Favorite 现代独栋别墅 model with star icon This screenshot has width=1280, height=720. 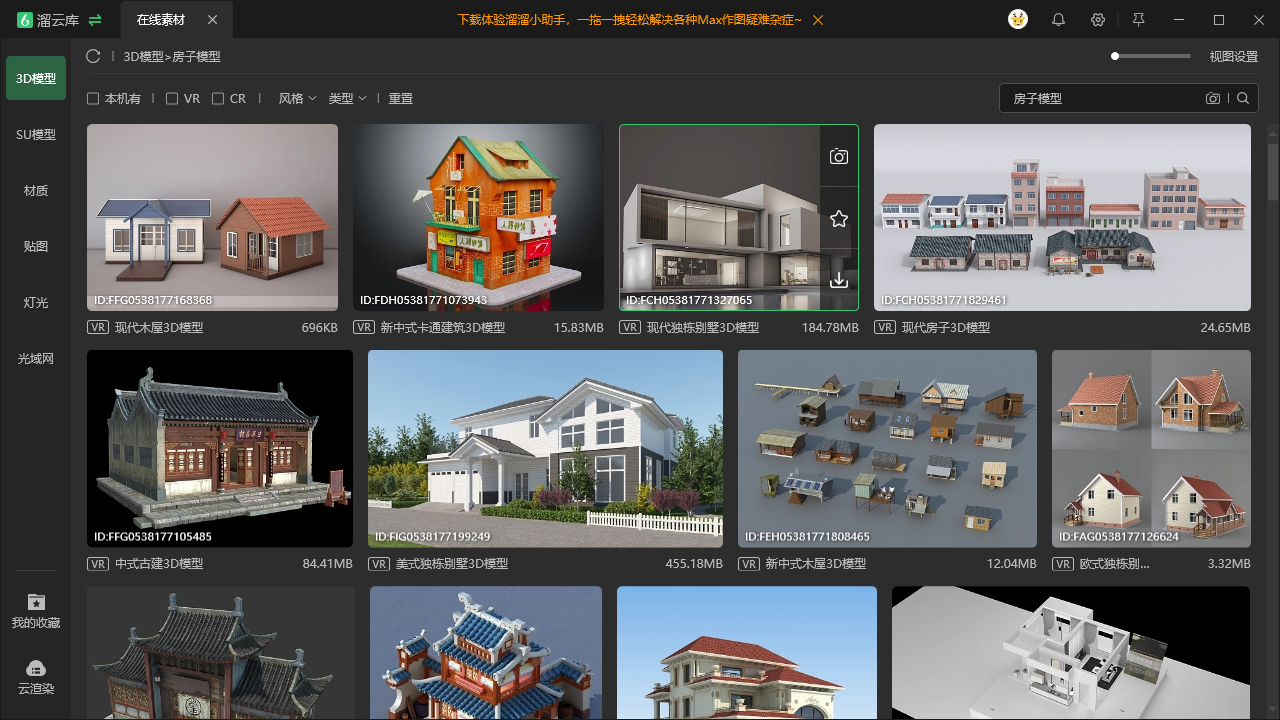[839, 218]
